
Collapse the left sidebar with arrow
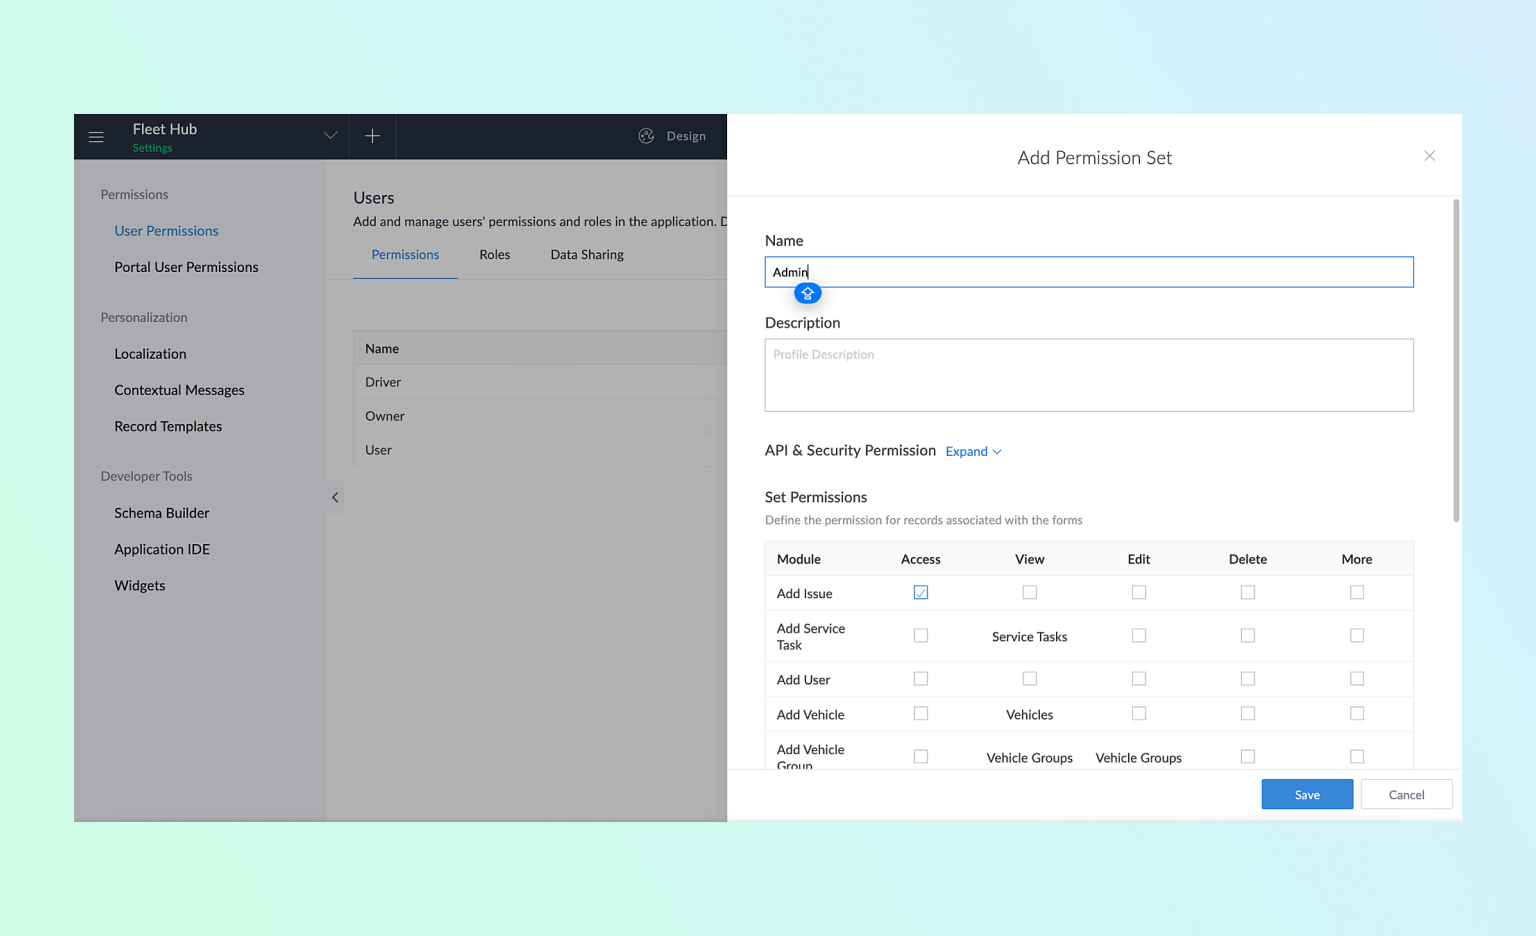[x=335, y=497]
